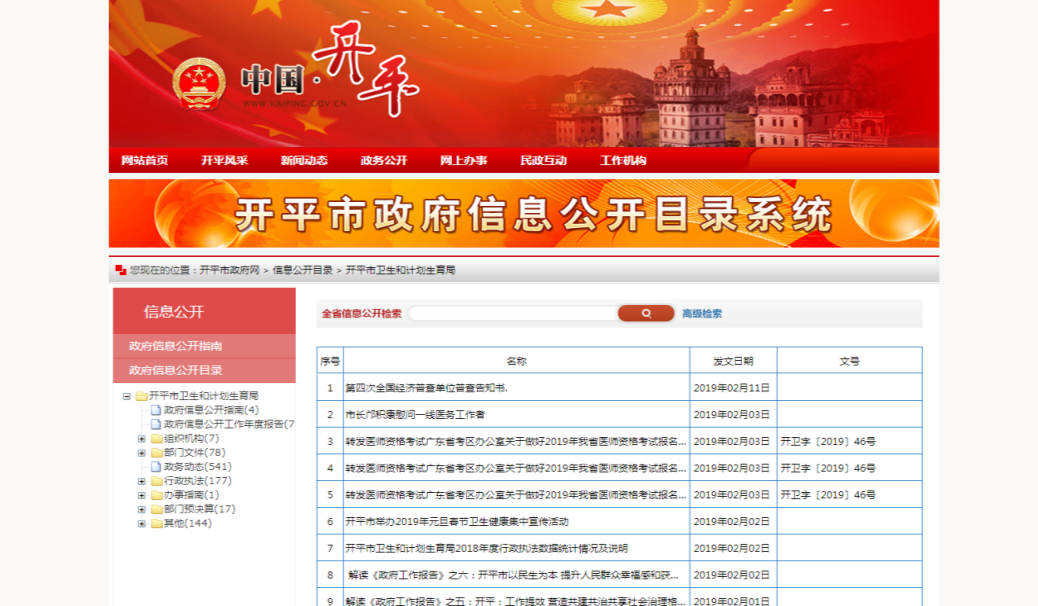Image resolution: width=1038 pixels, height=606 pixels.
Task: Go to 网上办事 in the navigation bar
Action: click(463, 160)
